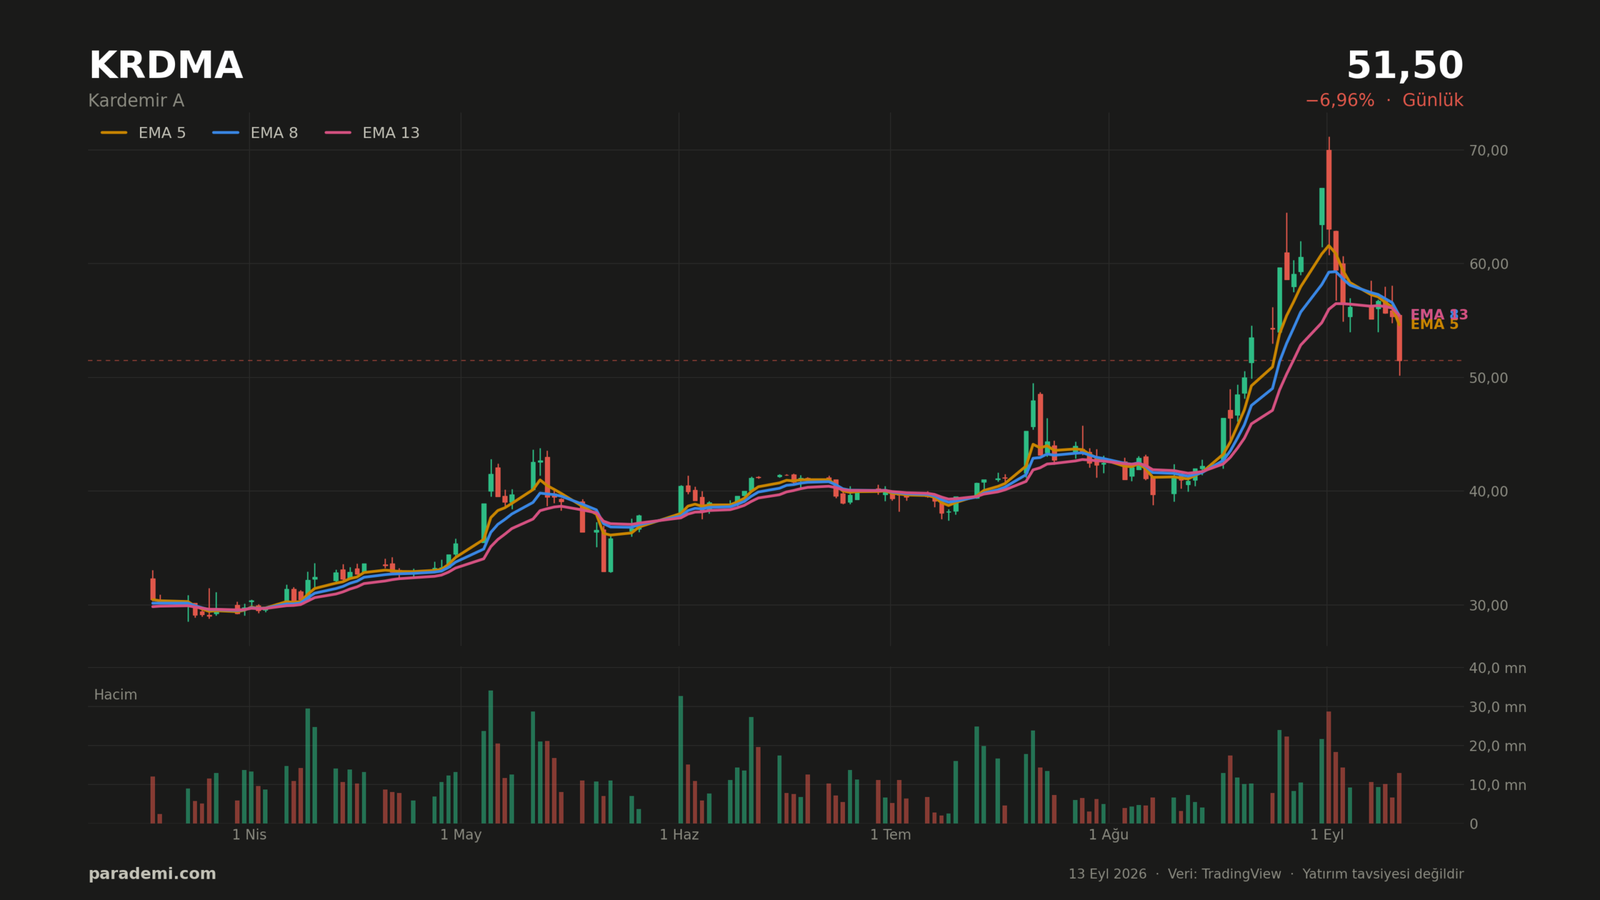The width and height of the screenshot is (1600, 900).
Task: Click the 13 Eyl 2026 TradingView disclaimer text
Action: pos(1266,874)
